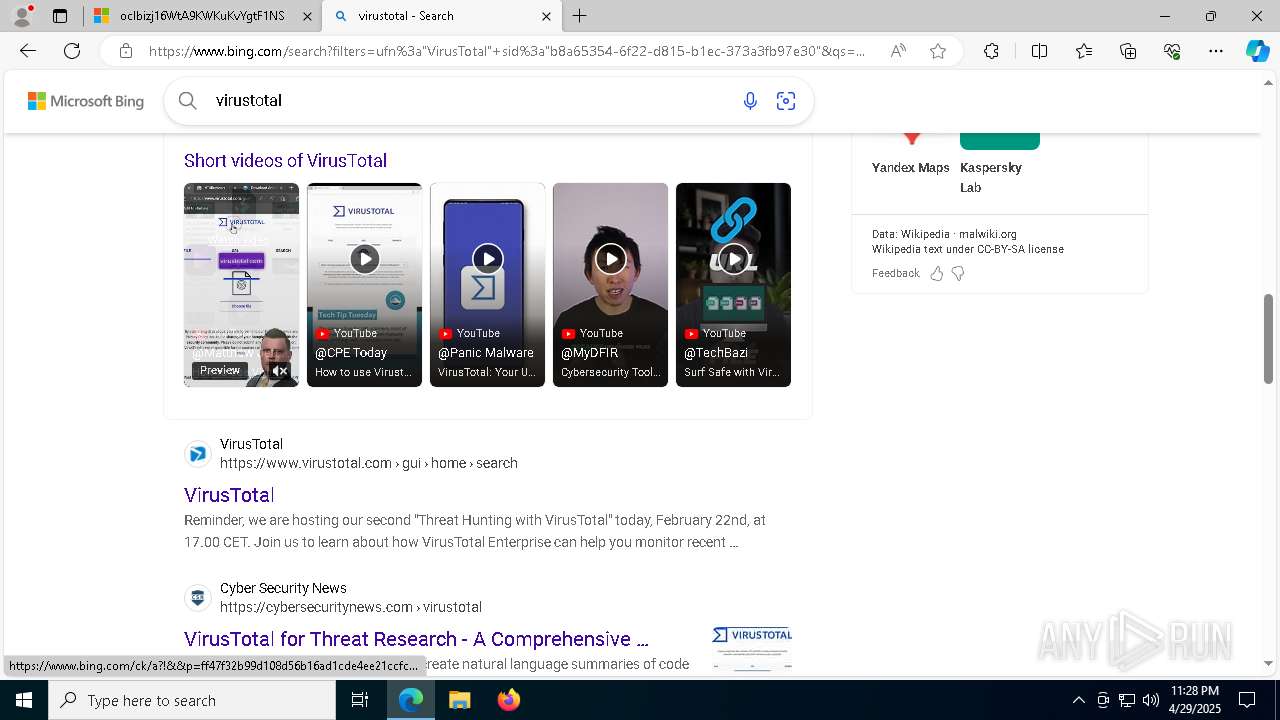Open File Explorer from the taskbar
Screen dimensions: 1280x720
pos(459,700)
